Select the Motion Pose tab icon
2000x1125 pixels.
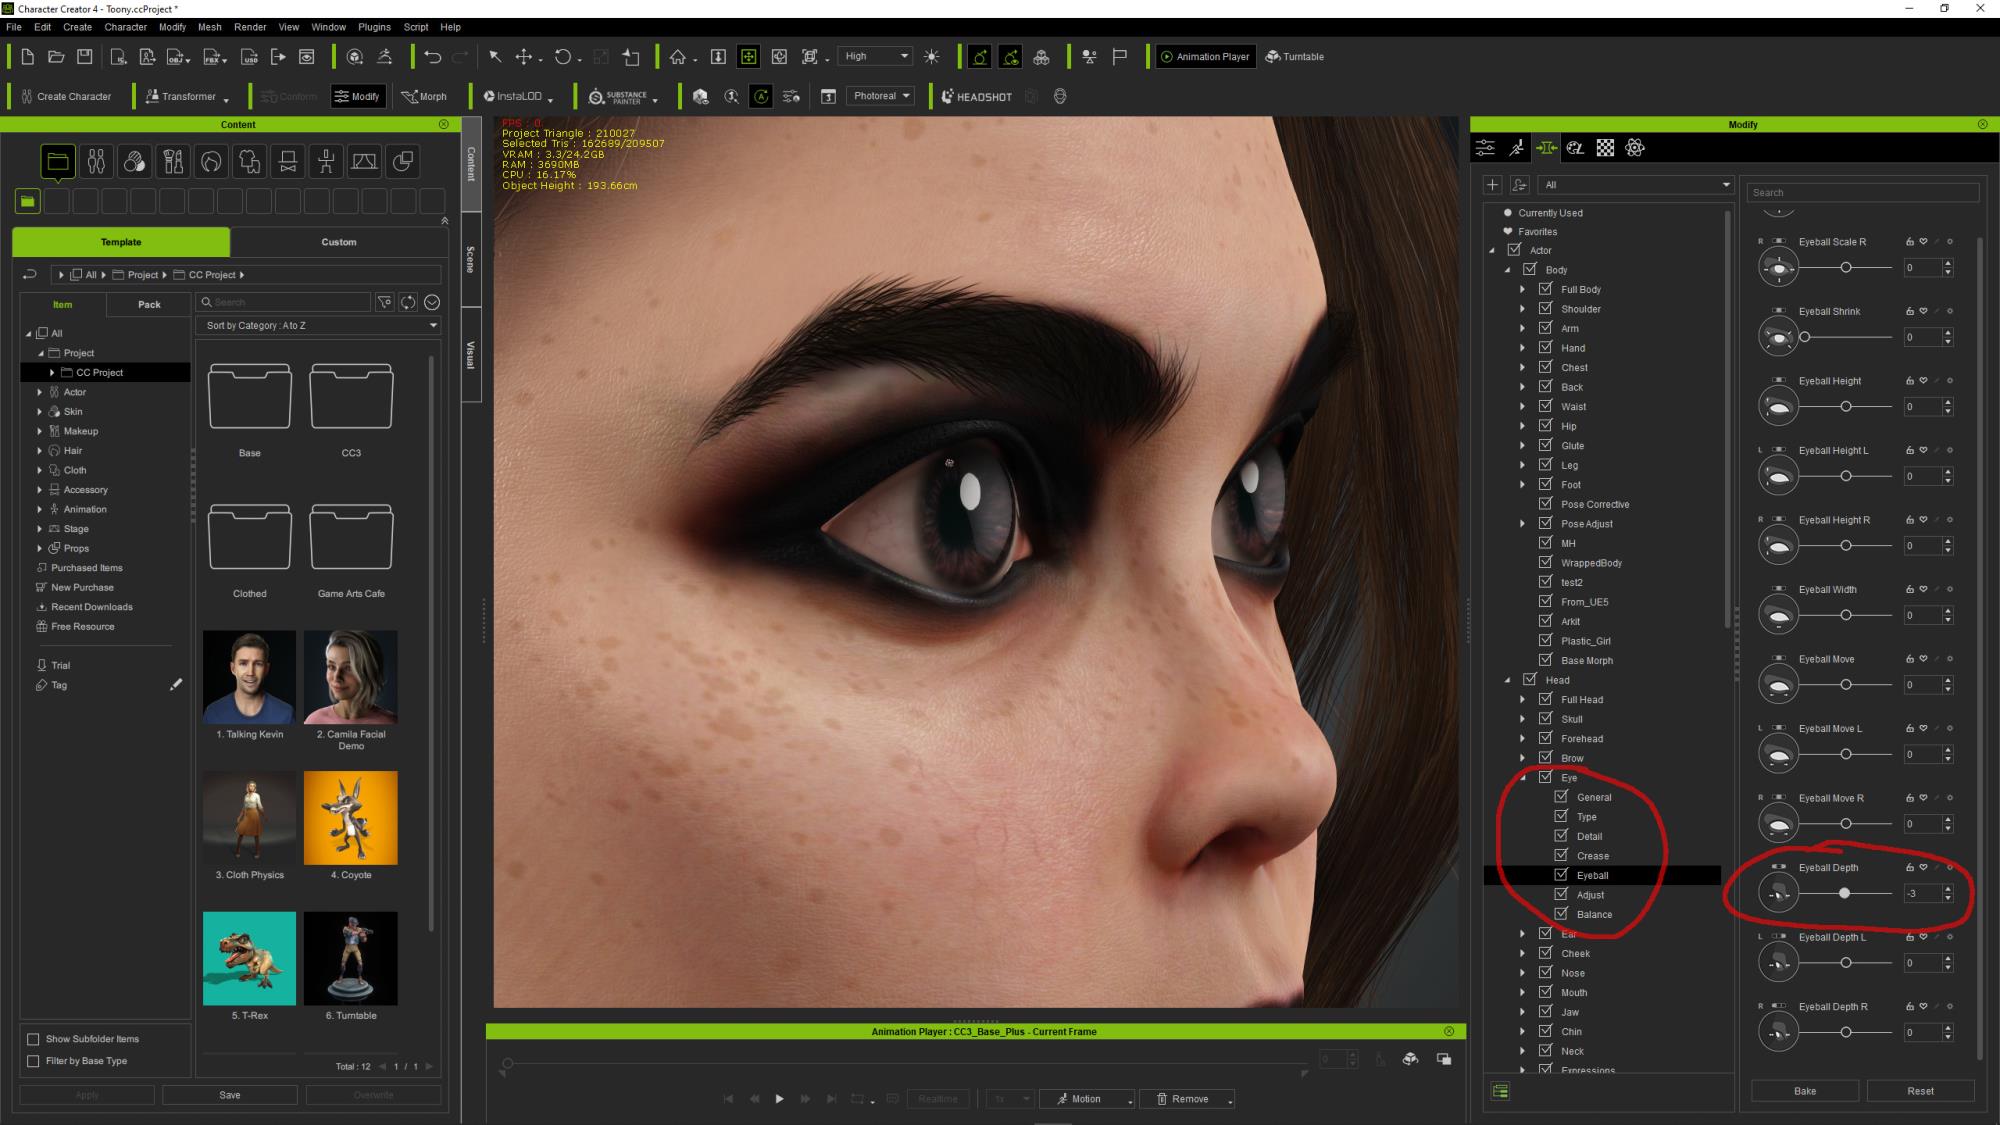[1517, 148]
